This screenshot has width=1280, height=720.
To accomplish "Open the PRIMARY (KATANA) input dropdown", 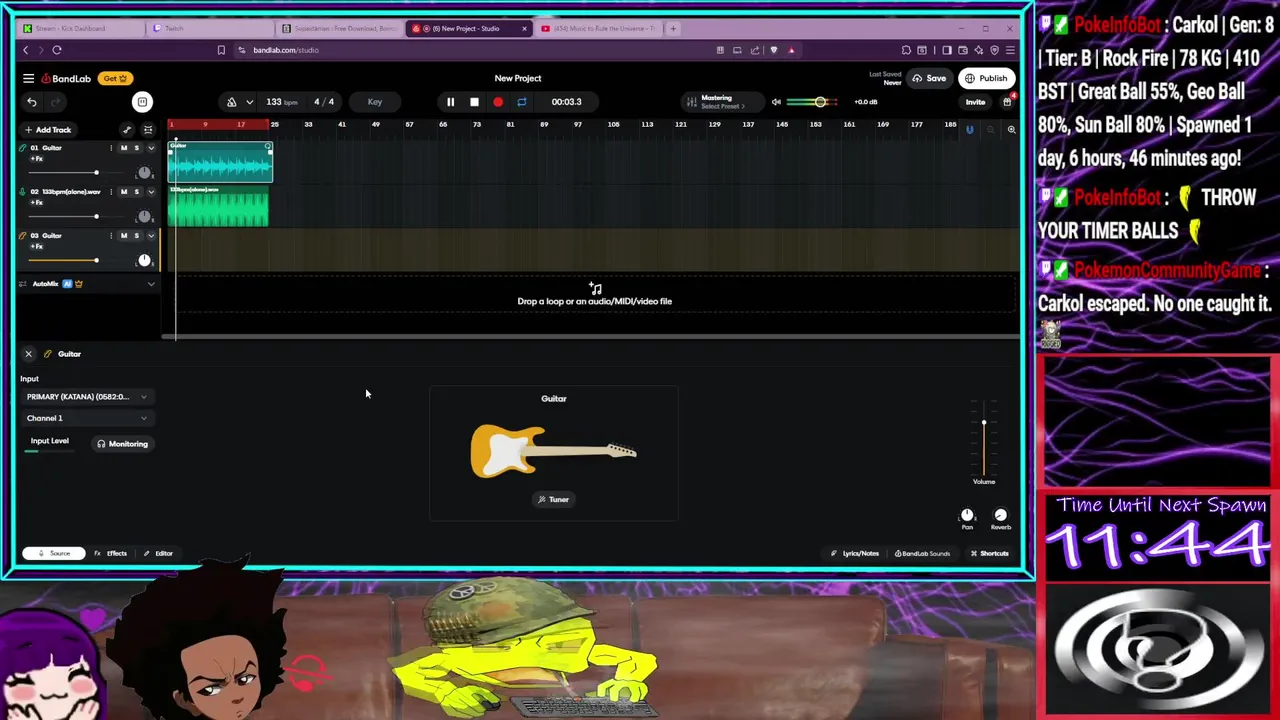I will (x=87, y=397).
